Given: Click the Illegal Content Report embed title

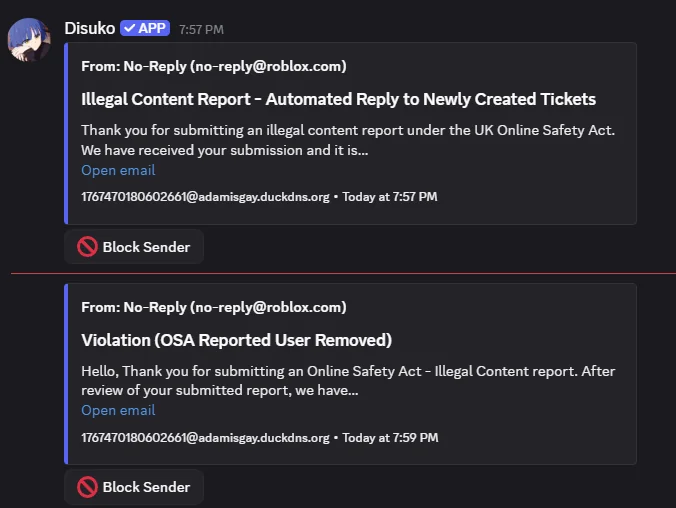Looking at the screenshot, I should [338, 99].
